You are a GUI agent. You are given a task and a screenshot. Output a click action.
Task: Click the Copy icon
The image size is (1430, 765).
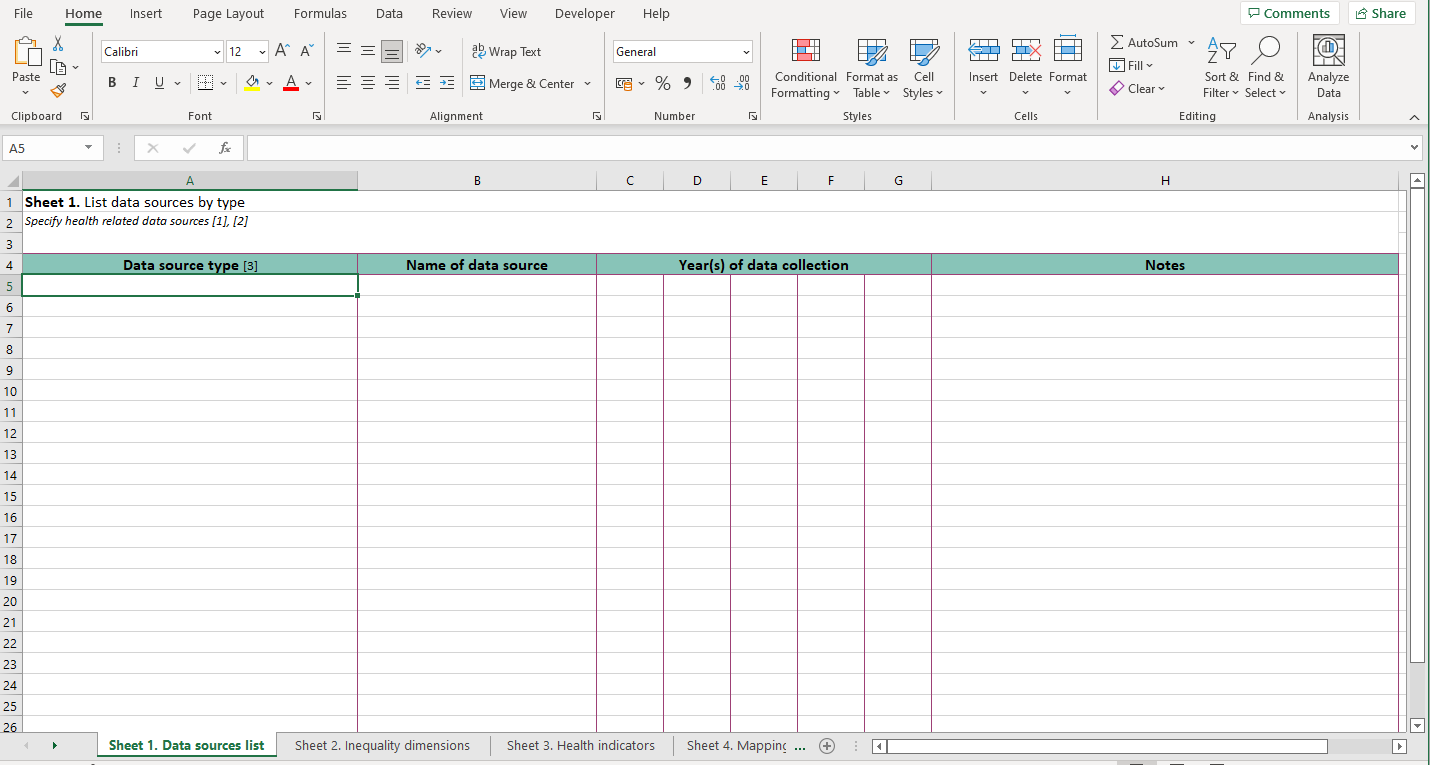pyautogui.click(x=58, y=67)
